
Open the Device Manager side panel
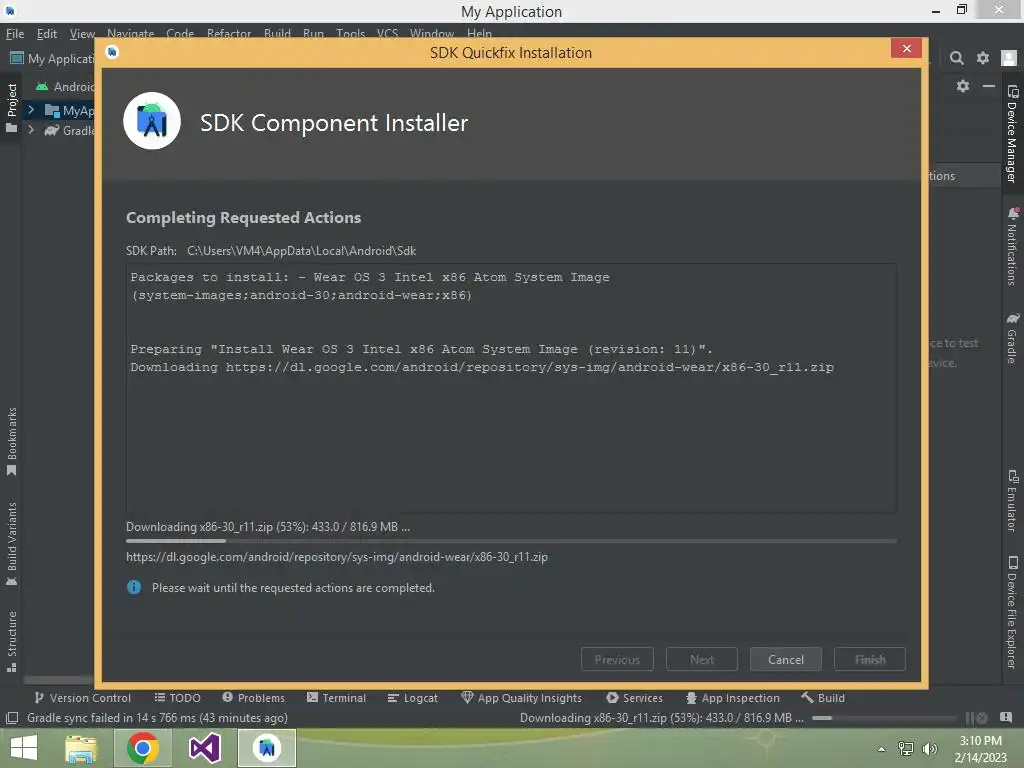pos(1012,134)
